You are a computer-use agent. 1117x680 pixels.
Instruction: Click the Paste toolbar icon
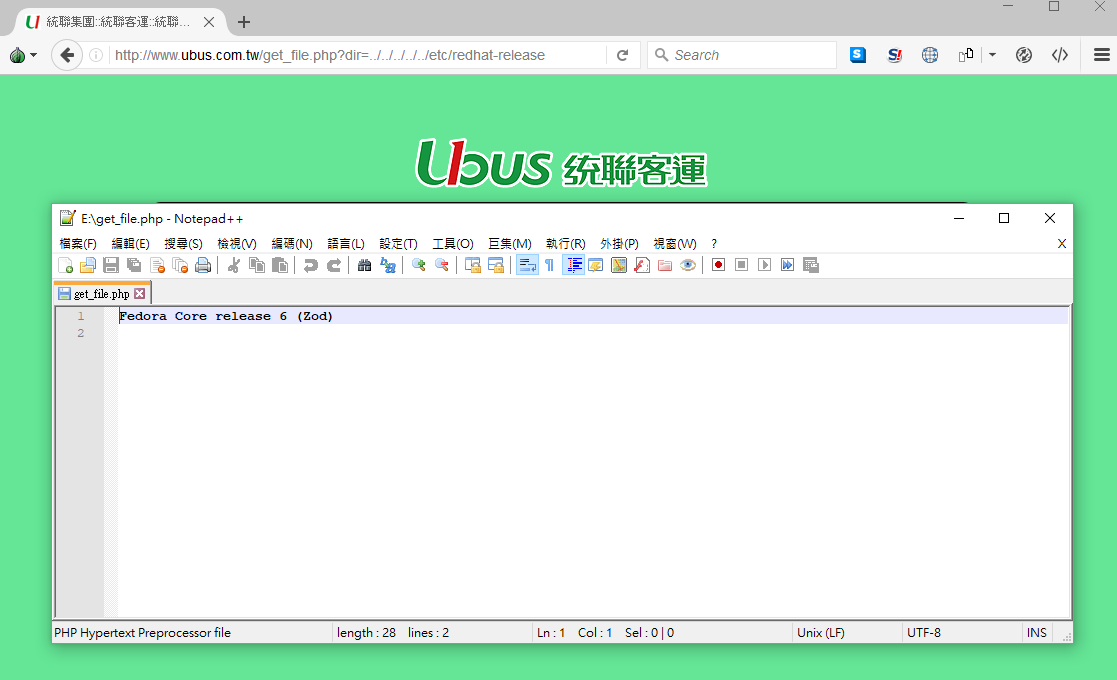tap(280, 266)
